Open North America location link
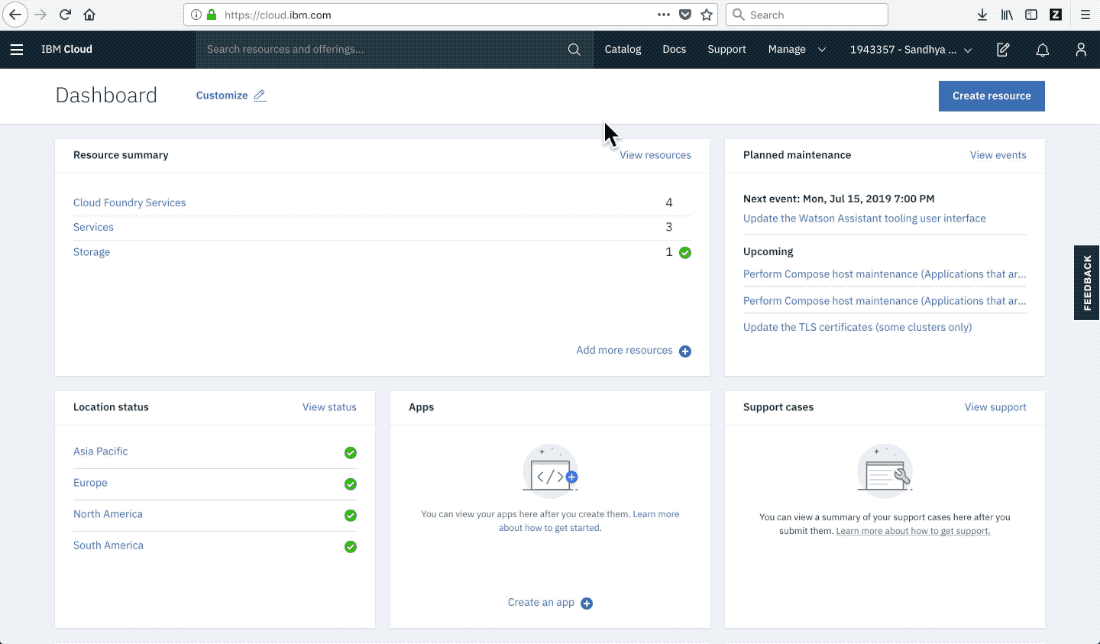 tap(107, 514)
